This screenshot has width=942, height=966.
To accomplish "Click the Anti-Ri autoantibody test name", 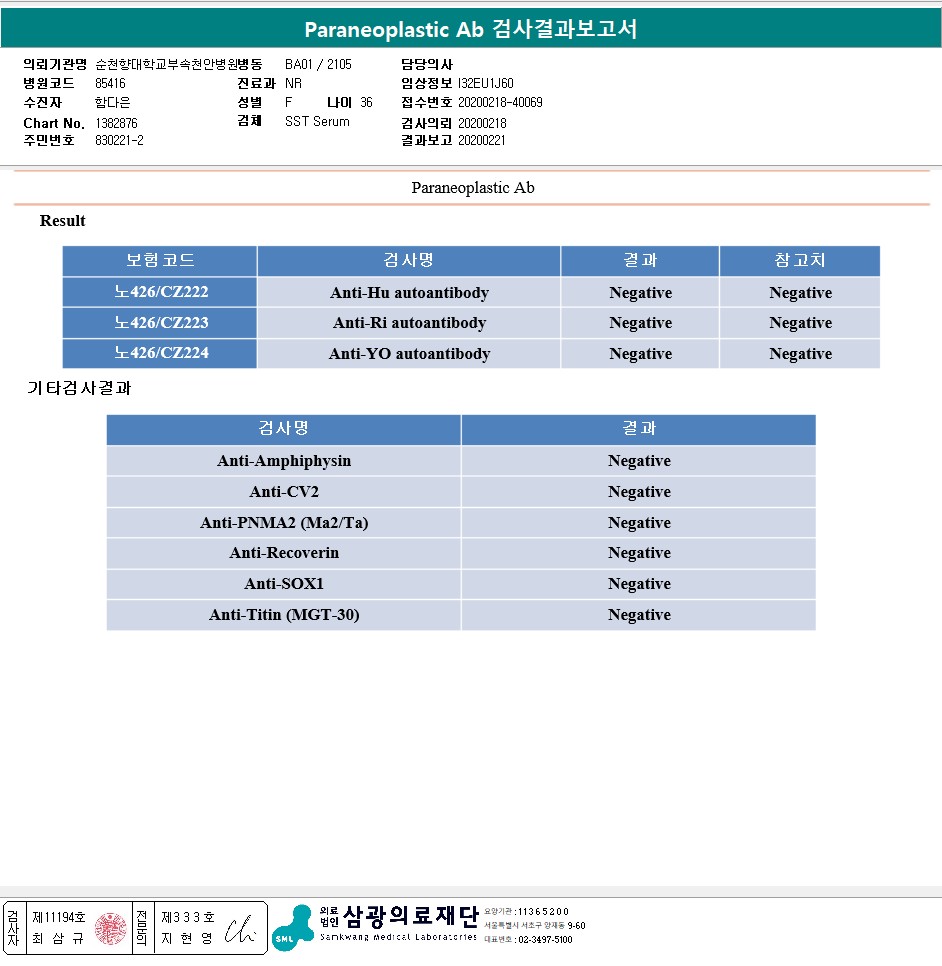I will tap(409, 322).
